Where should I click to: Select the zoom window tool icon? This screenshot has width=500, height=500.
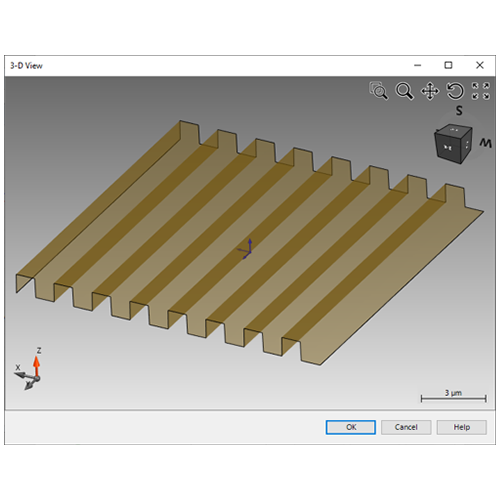[379, 91]
